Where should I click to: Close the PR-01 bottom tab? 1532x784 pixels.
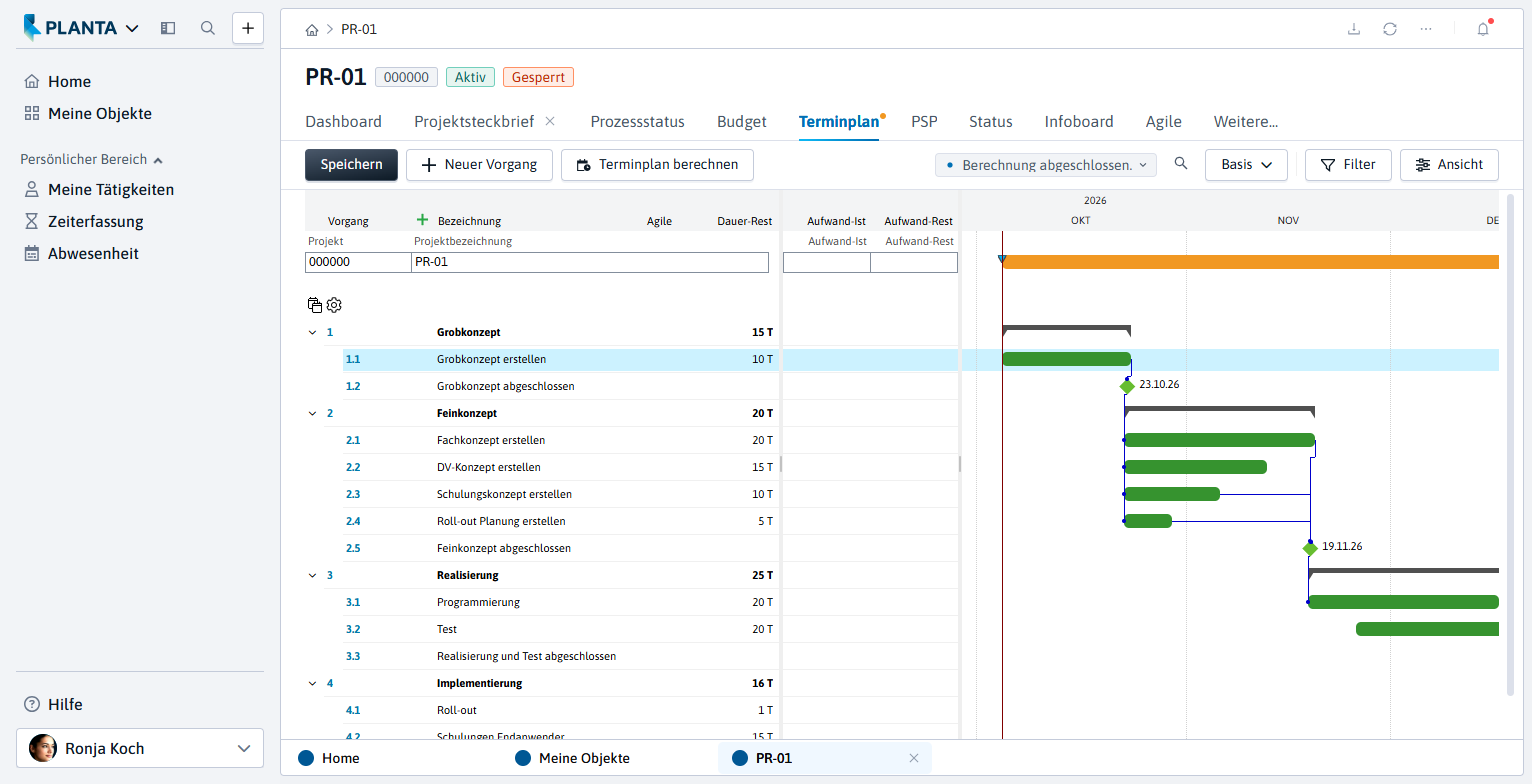pos(913,758)
